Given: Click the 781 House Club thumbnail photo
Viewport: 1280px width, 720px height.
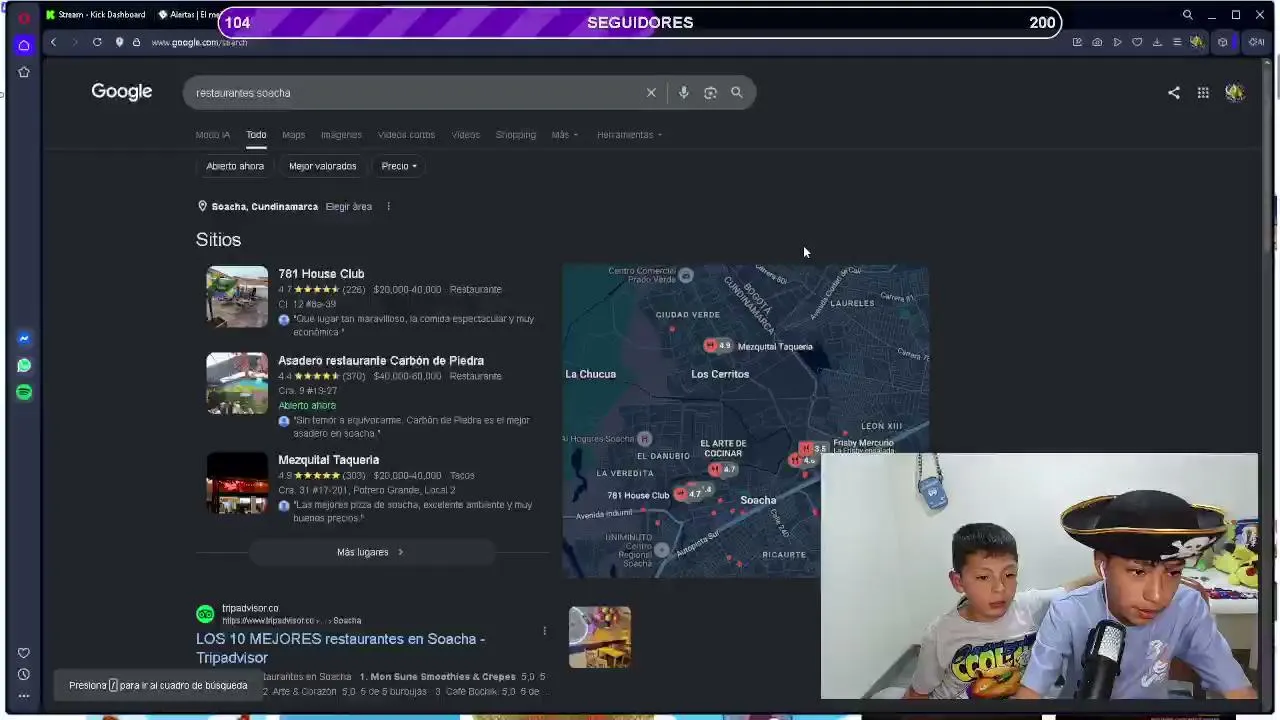Looking at the screenshot, I should (237, 296).
